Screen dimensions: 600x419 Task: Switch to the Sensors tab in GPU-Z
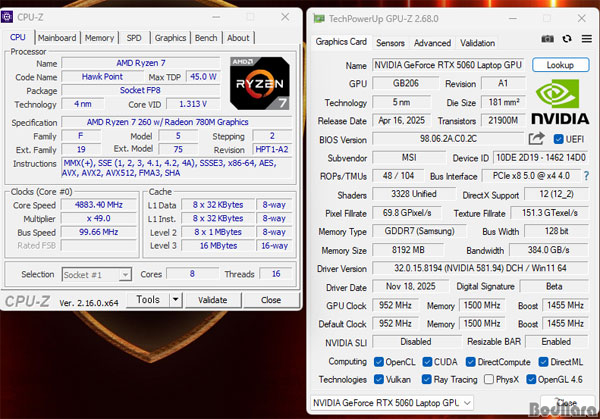point(390,43)
